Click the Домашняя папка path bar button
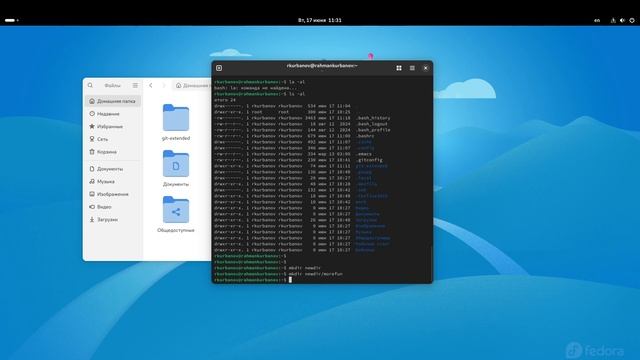Image resolution: width=640 pixels, height=360 pixels. click(193, 85)
